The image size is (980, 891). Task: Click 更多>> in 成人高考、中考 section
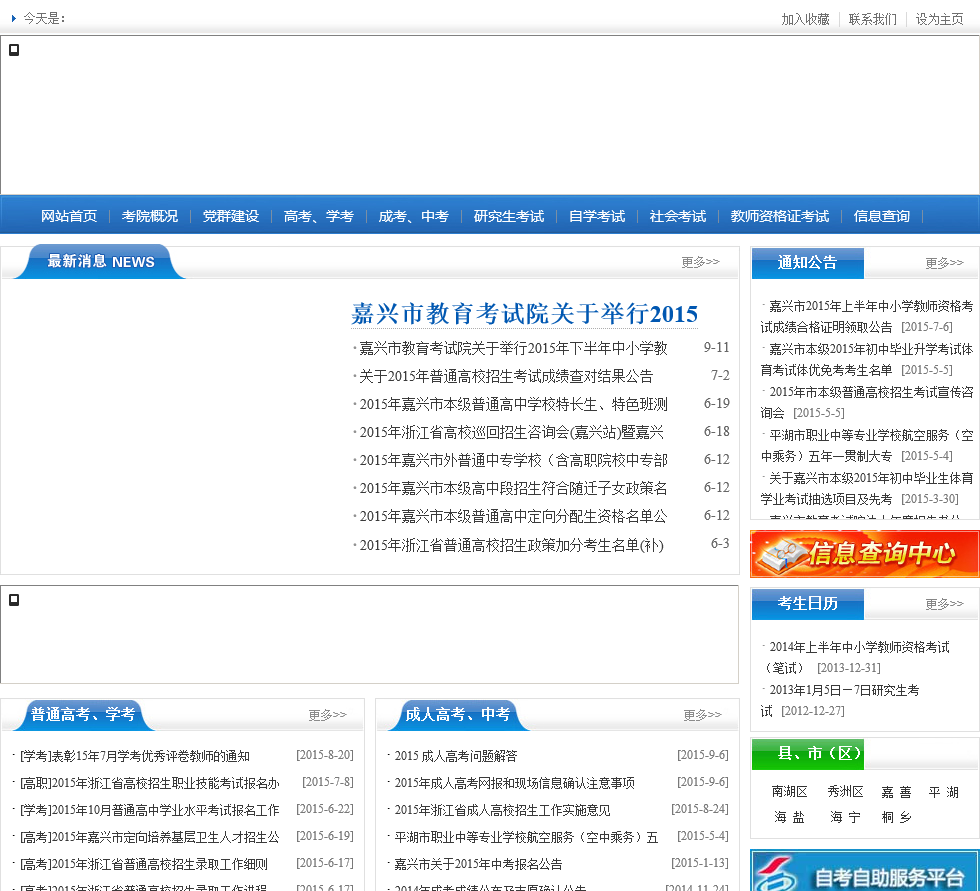pyautogui.click(x=702, y=715)
